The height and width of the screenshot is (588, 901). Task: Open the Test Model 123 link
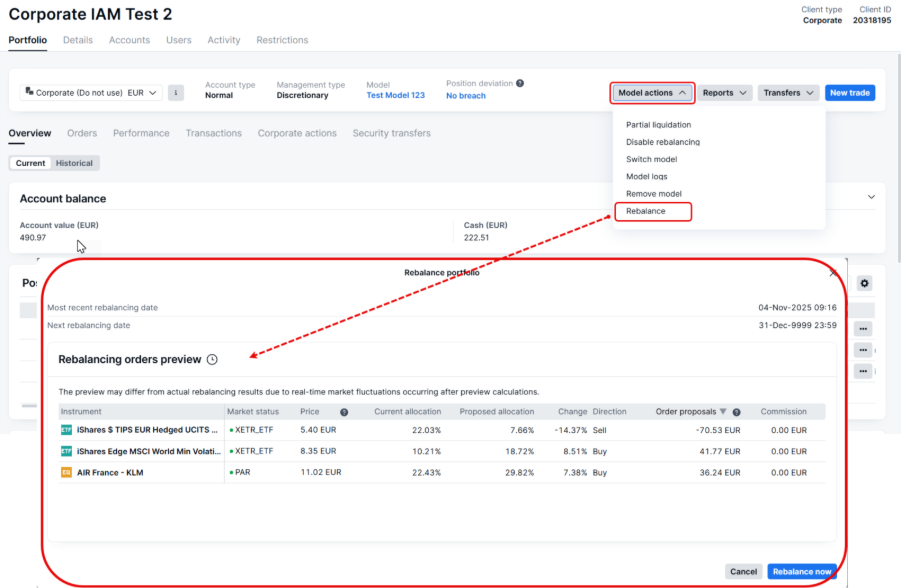pyautogui.click(x=395, y=96)
